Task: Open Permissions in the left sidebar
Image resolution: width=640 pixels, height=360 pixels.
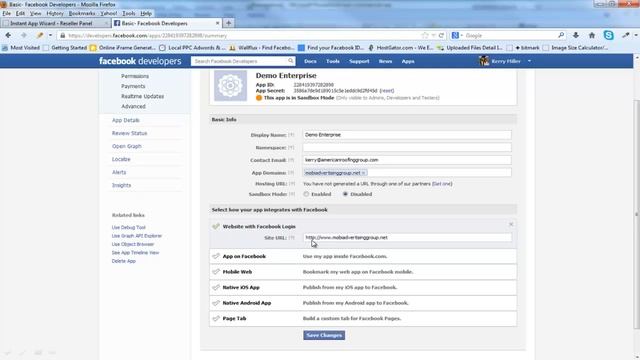Action: (x=135, y=76)
